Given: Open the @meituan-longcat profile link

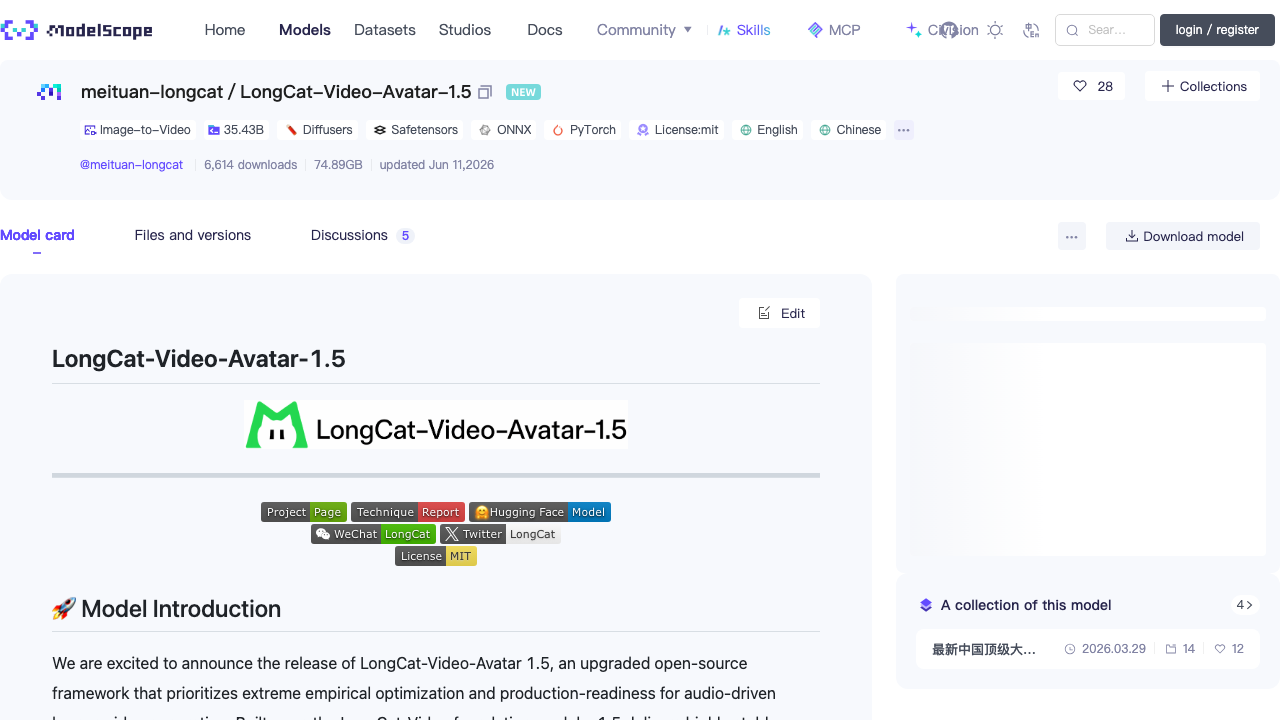Looking at the screenshot, I should pyautogui.click(x=132, y=165).
